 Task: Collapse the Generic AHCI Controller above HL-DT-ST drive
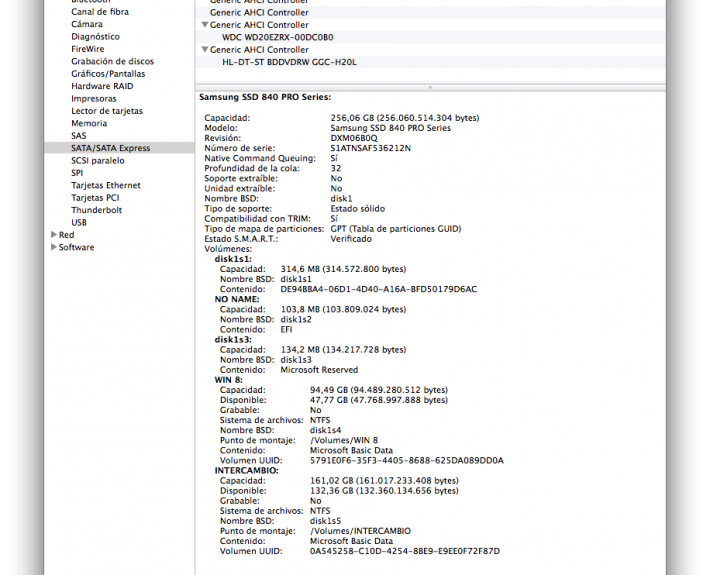205,49
